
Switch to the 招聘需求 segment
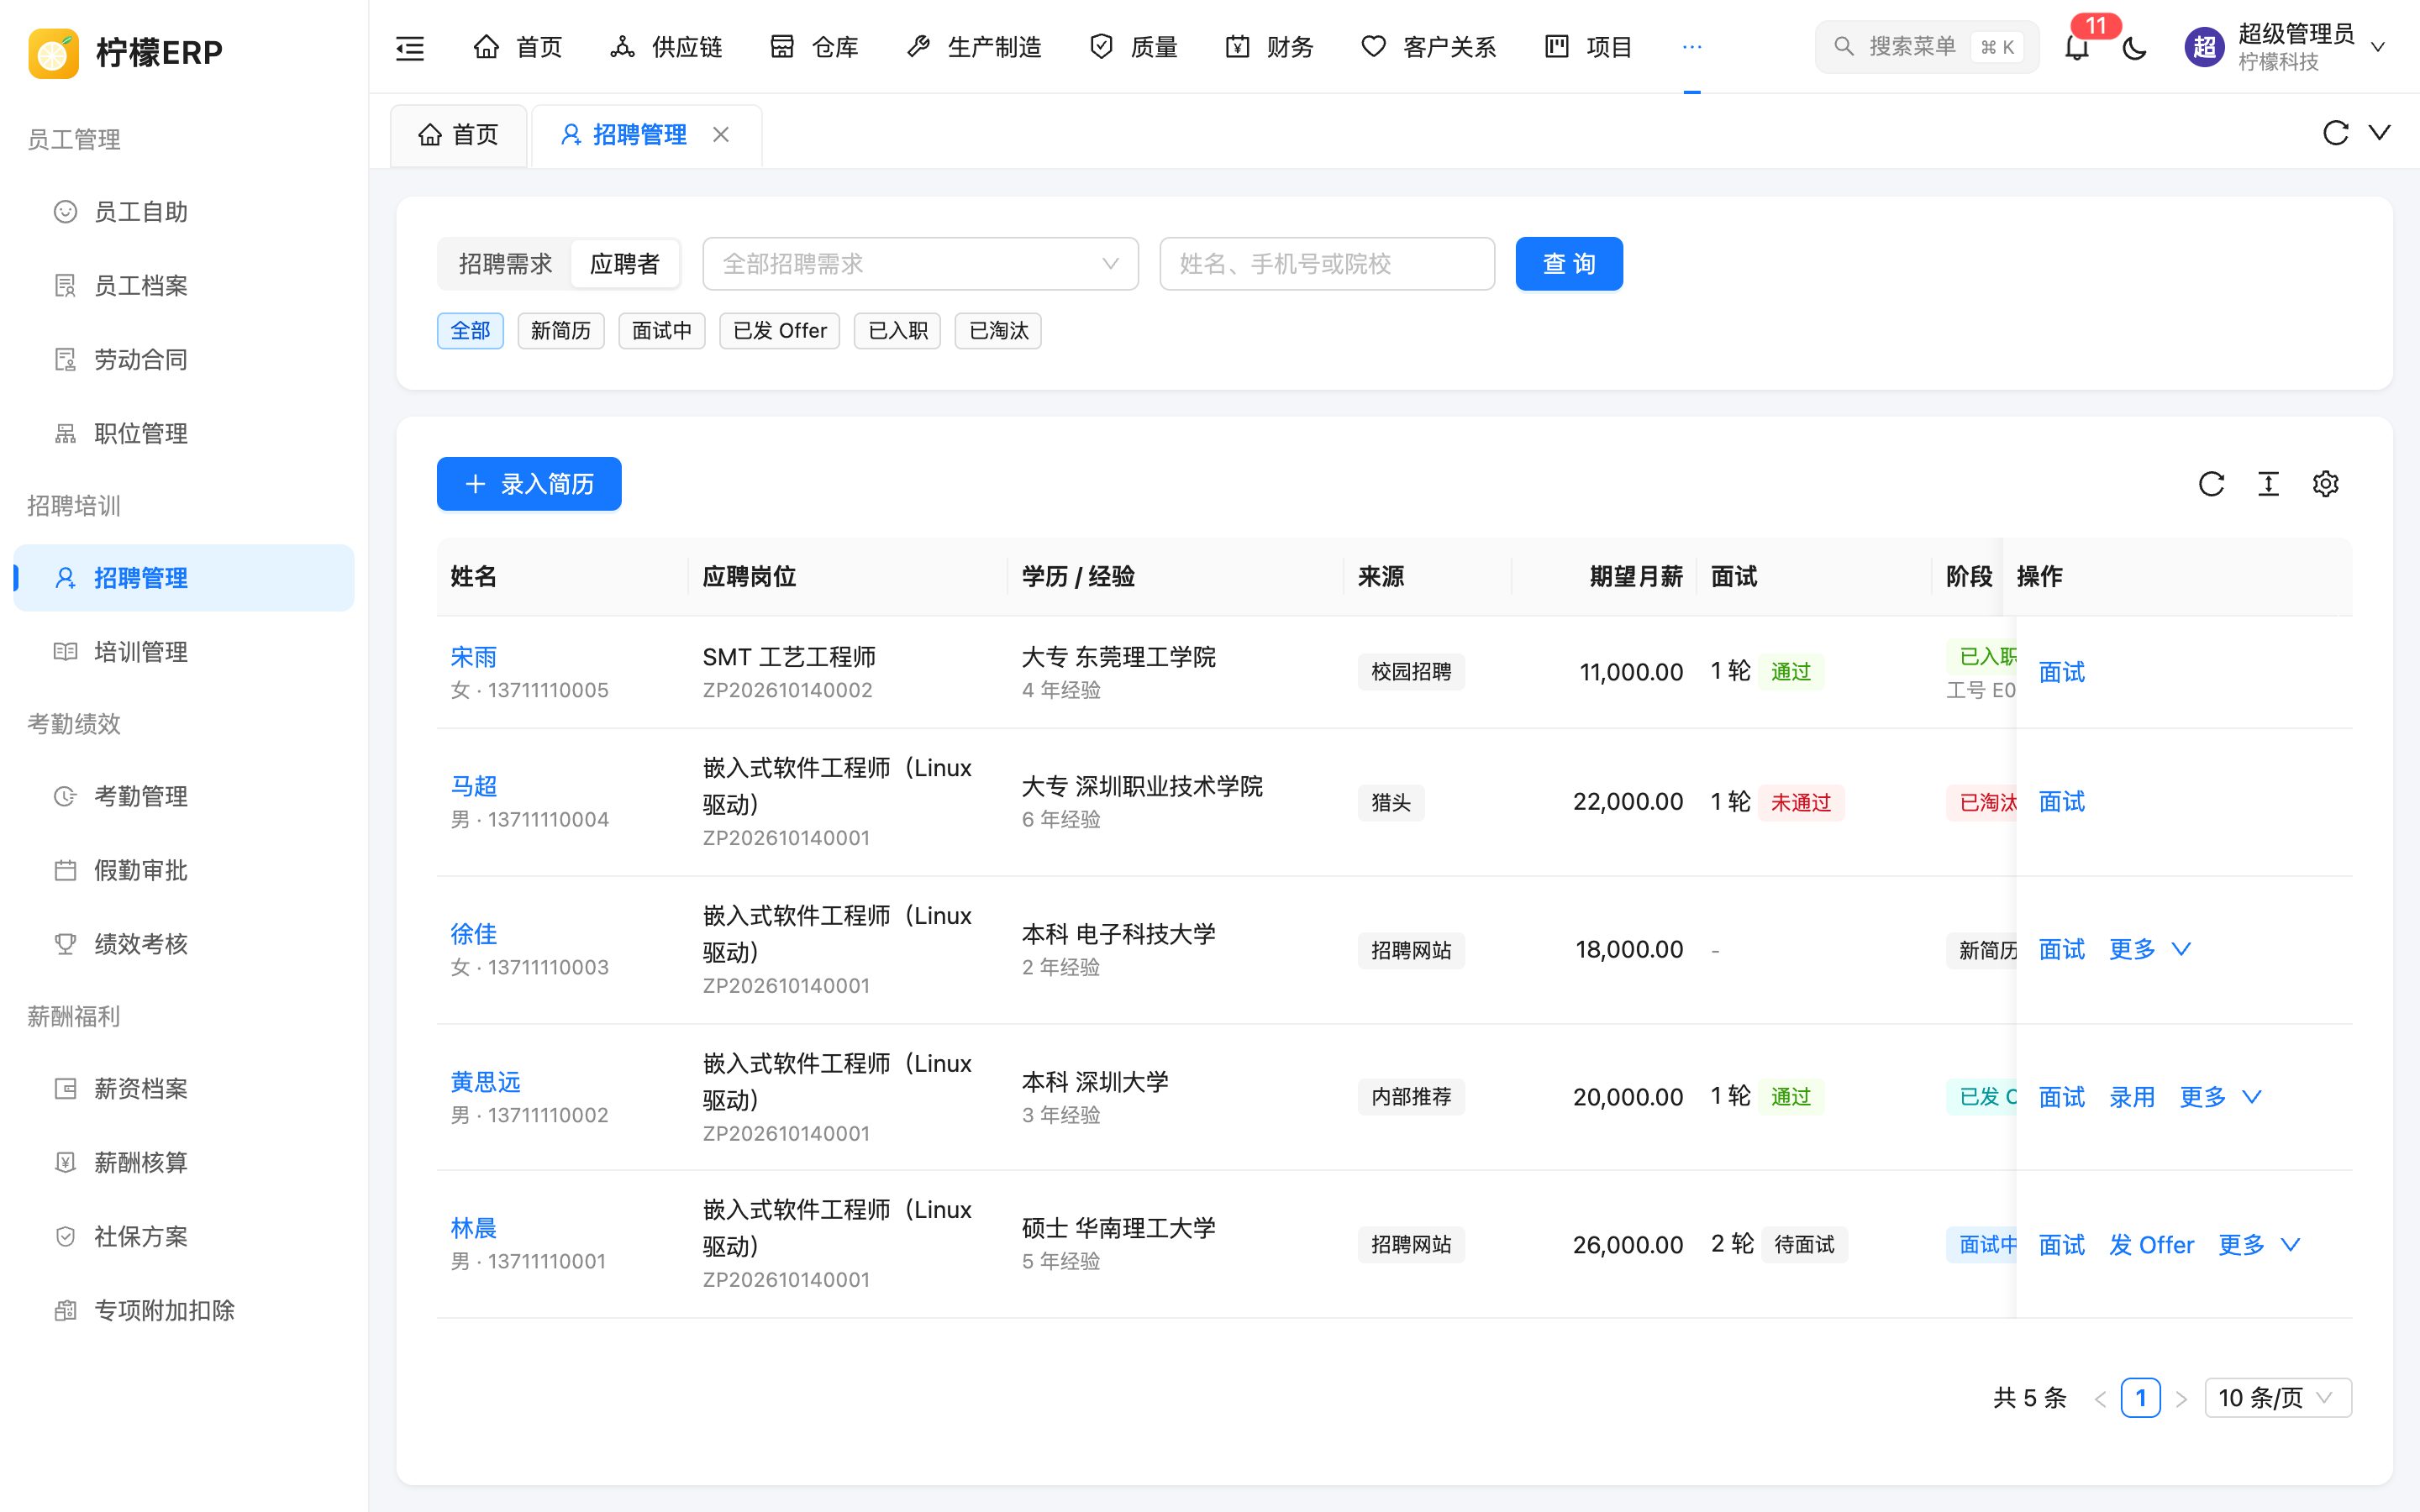pos(505,264)
